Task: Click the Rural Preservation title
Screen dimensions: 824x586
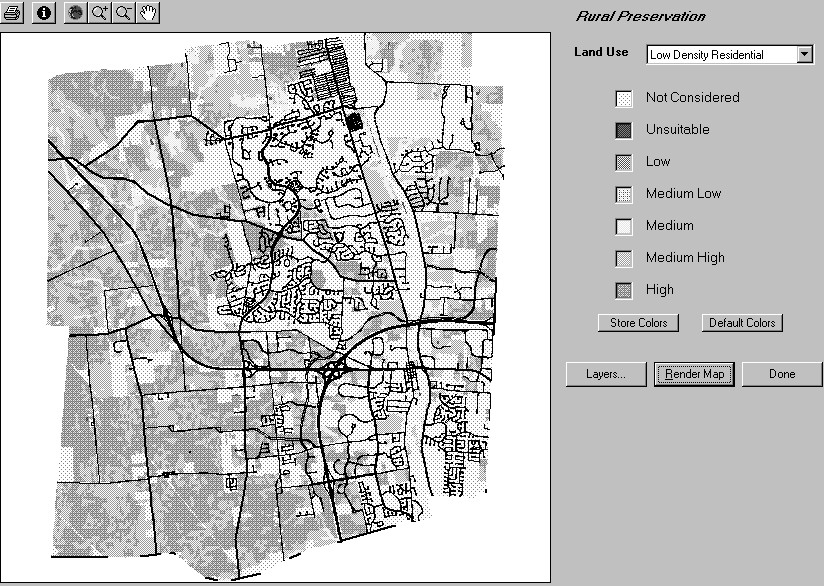Action: tap(640, 16)
